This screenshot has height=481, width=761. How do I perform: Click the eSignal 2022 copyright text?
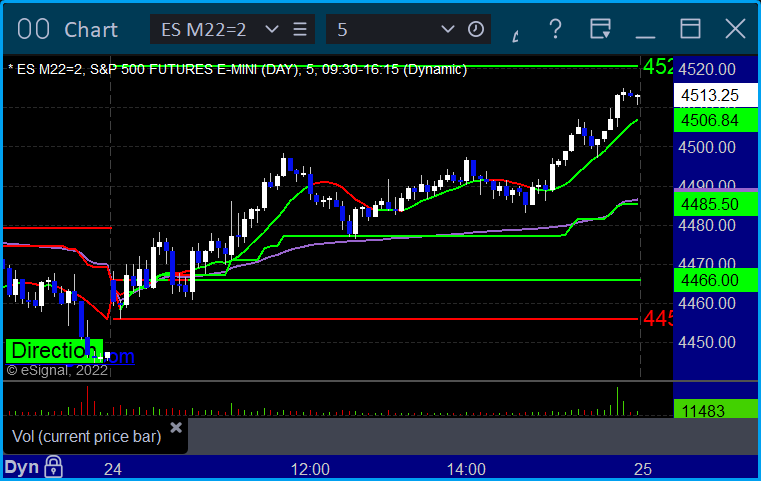(x=57, y=370)
